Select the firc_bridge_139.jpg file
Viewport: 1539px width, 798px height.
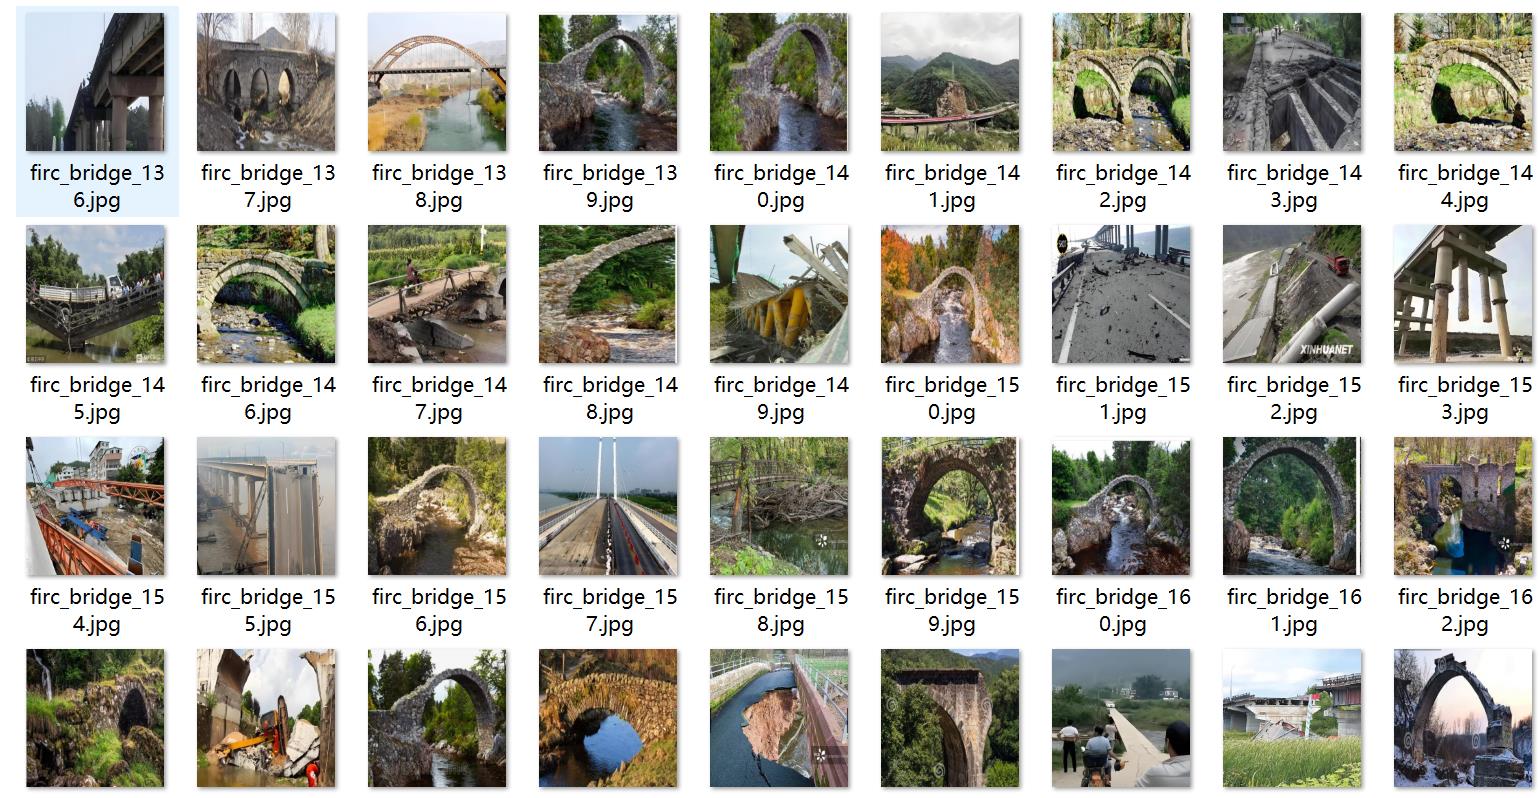pos(608,82)
